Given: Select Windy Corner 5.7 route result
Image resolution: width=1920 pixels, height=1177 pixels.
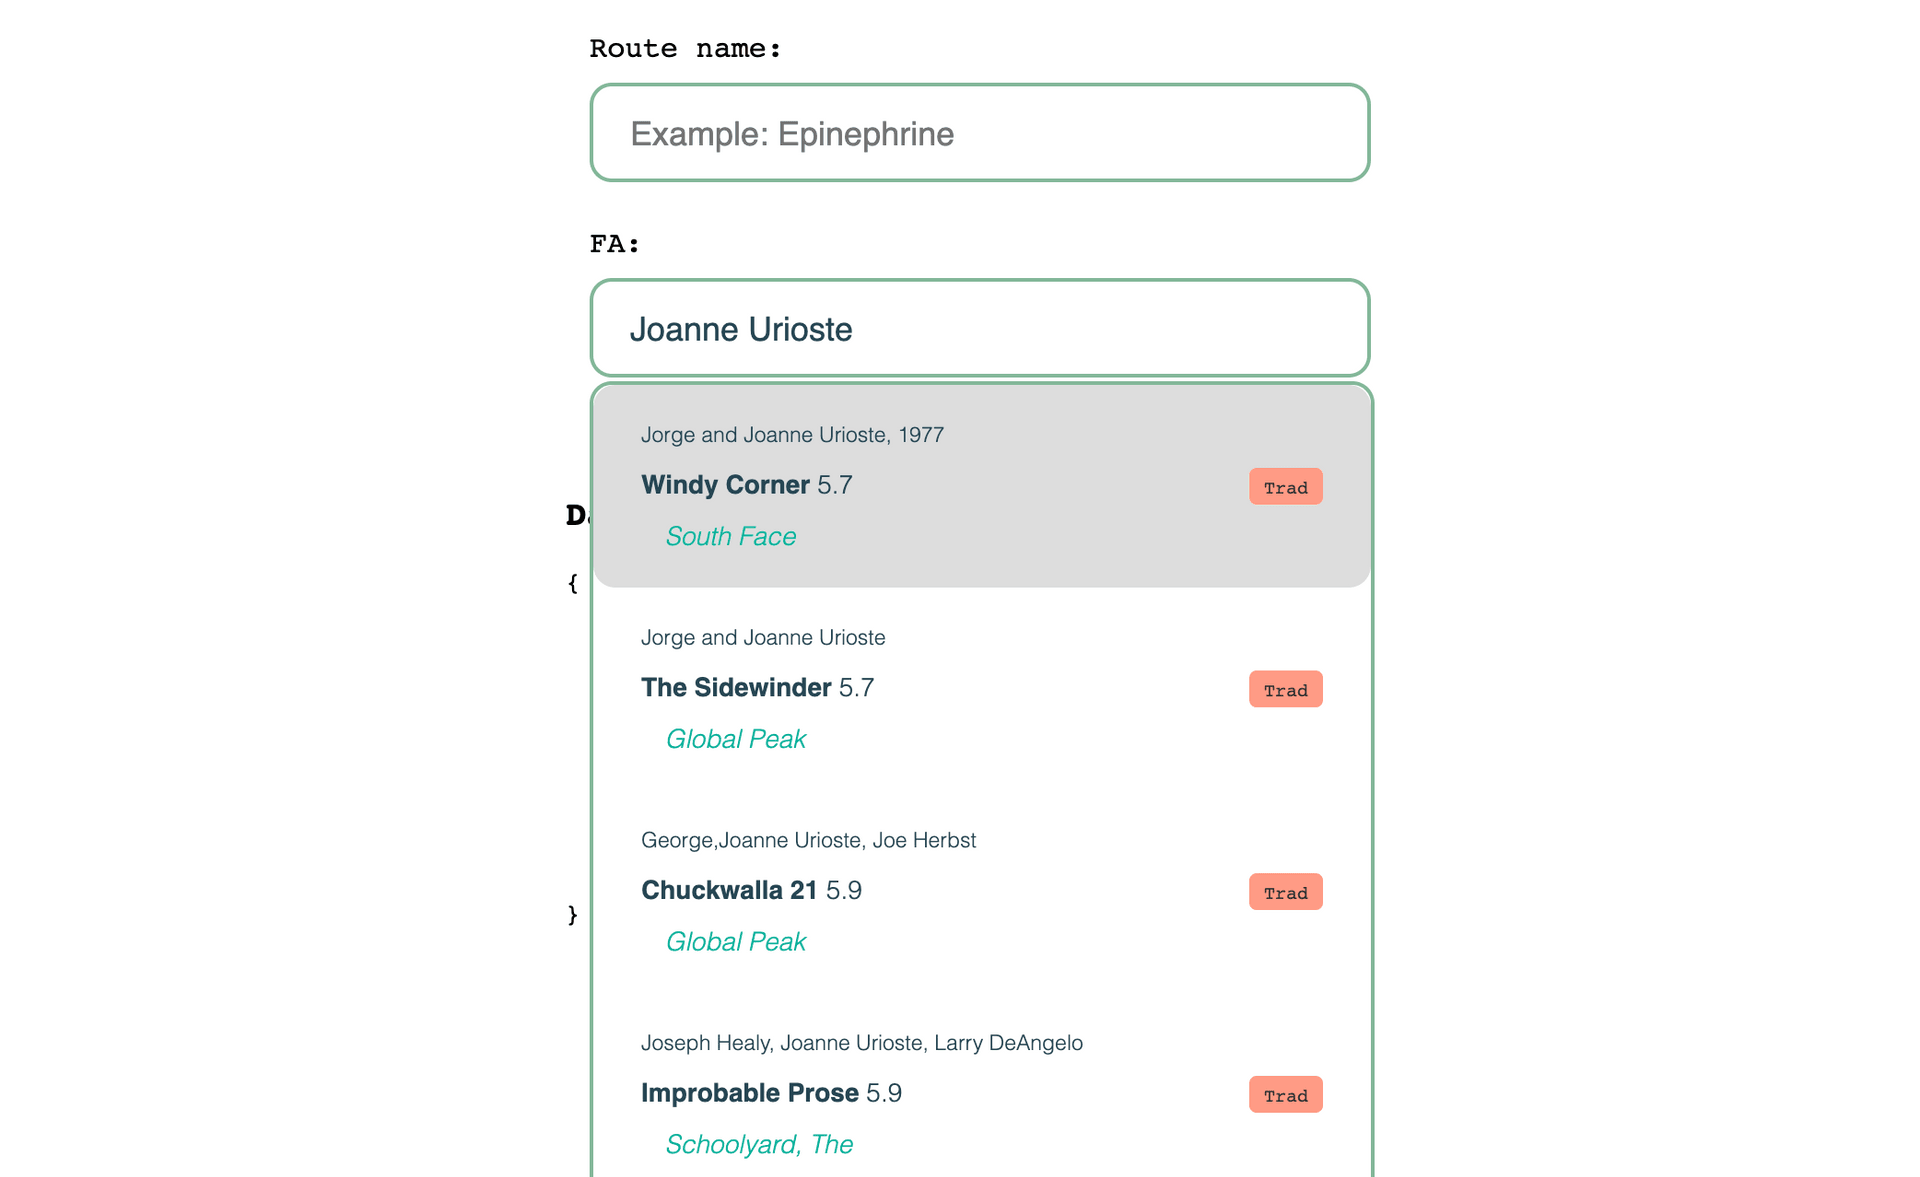Looking at the screenshot, I should coord(981,487).
